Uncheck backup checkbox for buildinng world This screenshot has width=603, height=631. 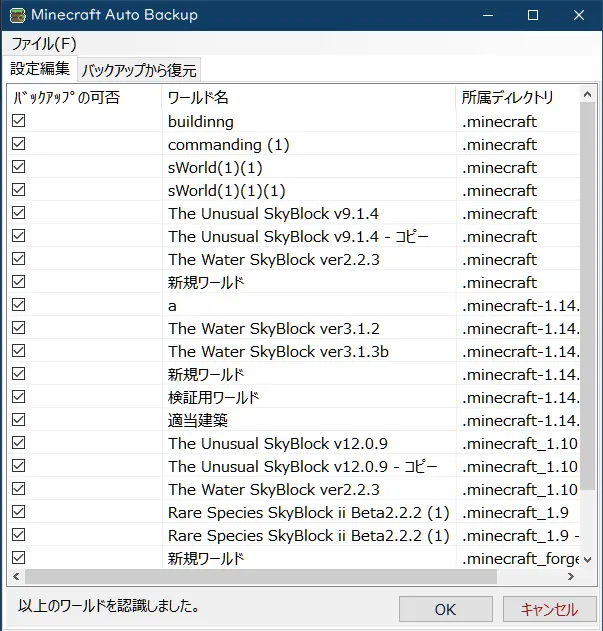pos(19,121)
